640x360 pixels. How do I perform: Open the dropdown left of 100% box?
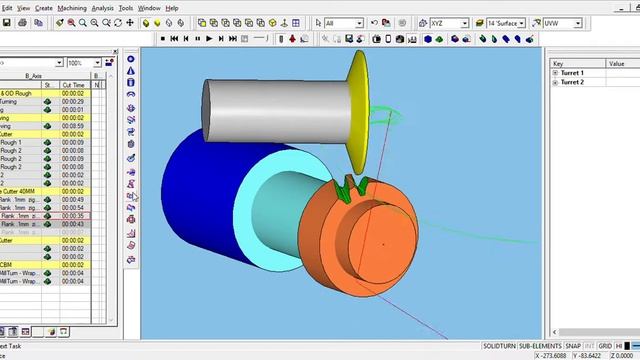[x=59, y=63]
